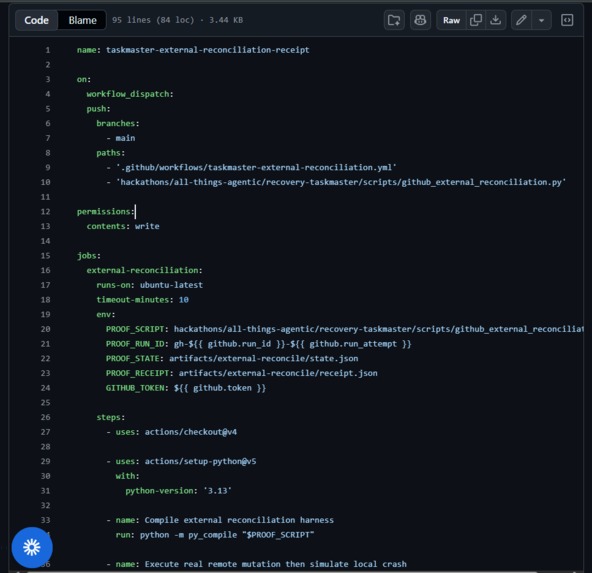Screen dimensions: 592x573
Task: Click 'runs-on: ubuntu-latest' line
Action: tap(150, 285)
